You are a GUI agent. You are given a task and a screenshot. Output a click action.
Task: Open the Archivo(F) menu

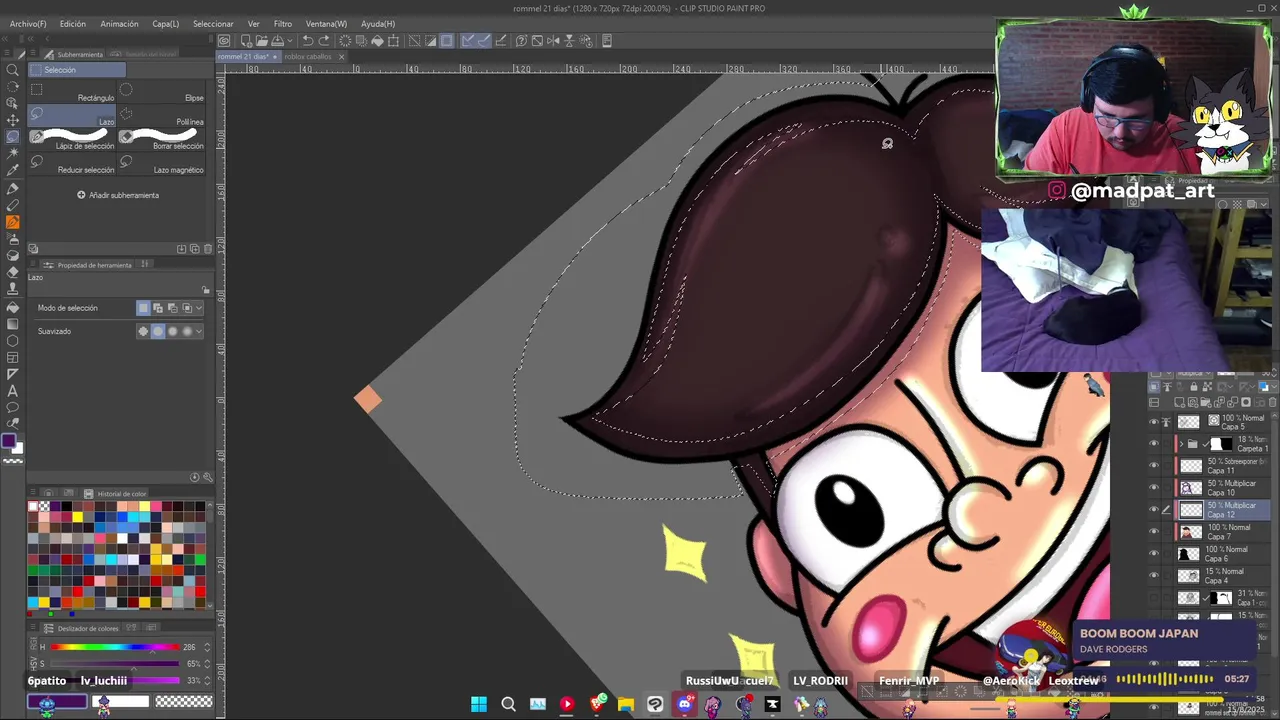click(x=28, y=23)
